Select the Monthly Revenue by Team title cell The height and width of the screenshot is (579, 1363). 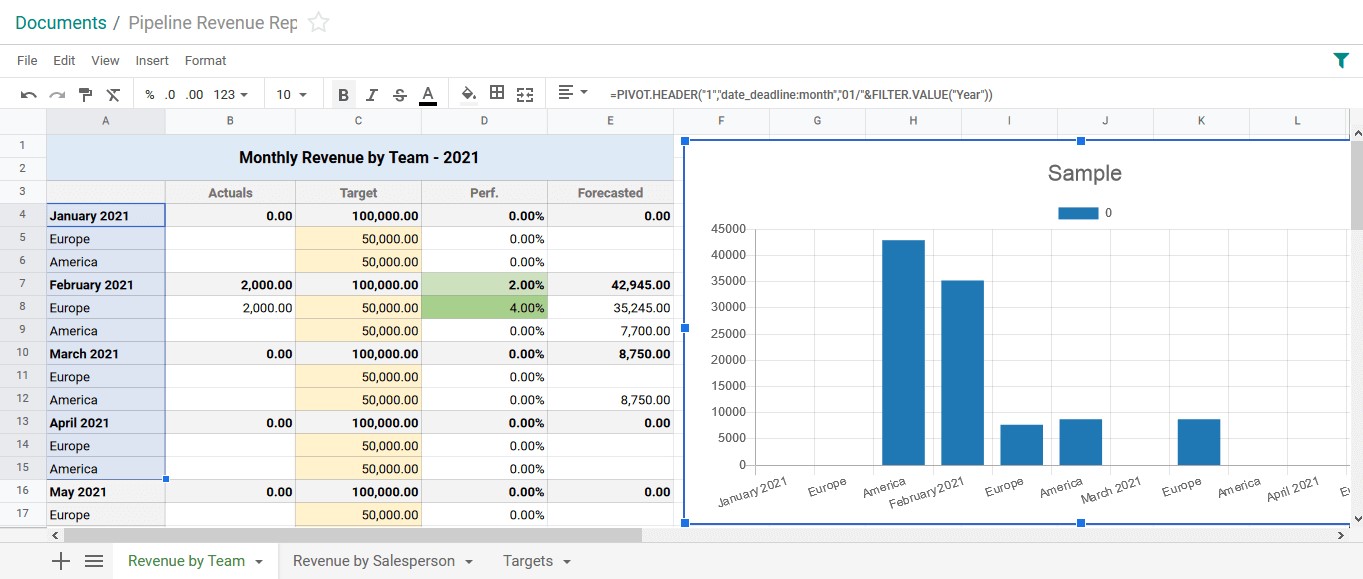(x=359, y=157)
